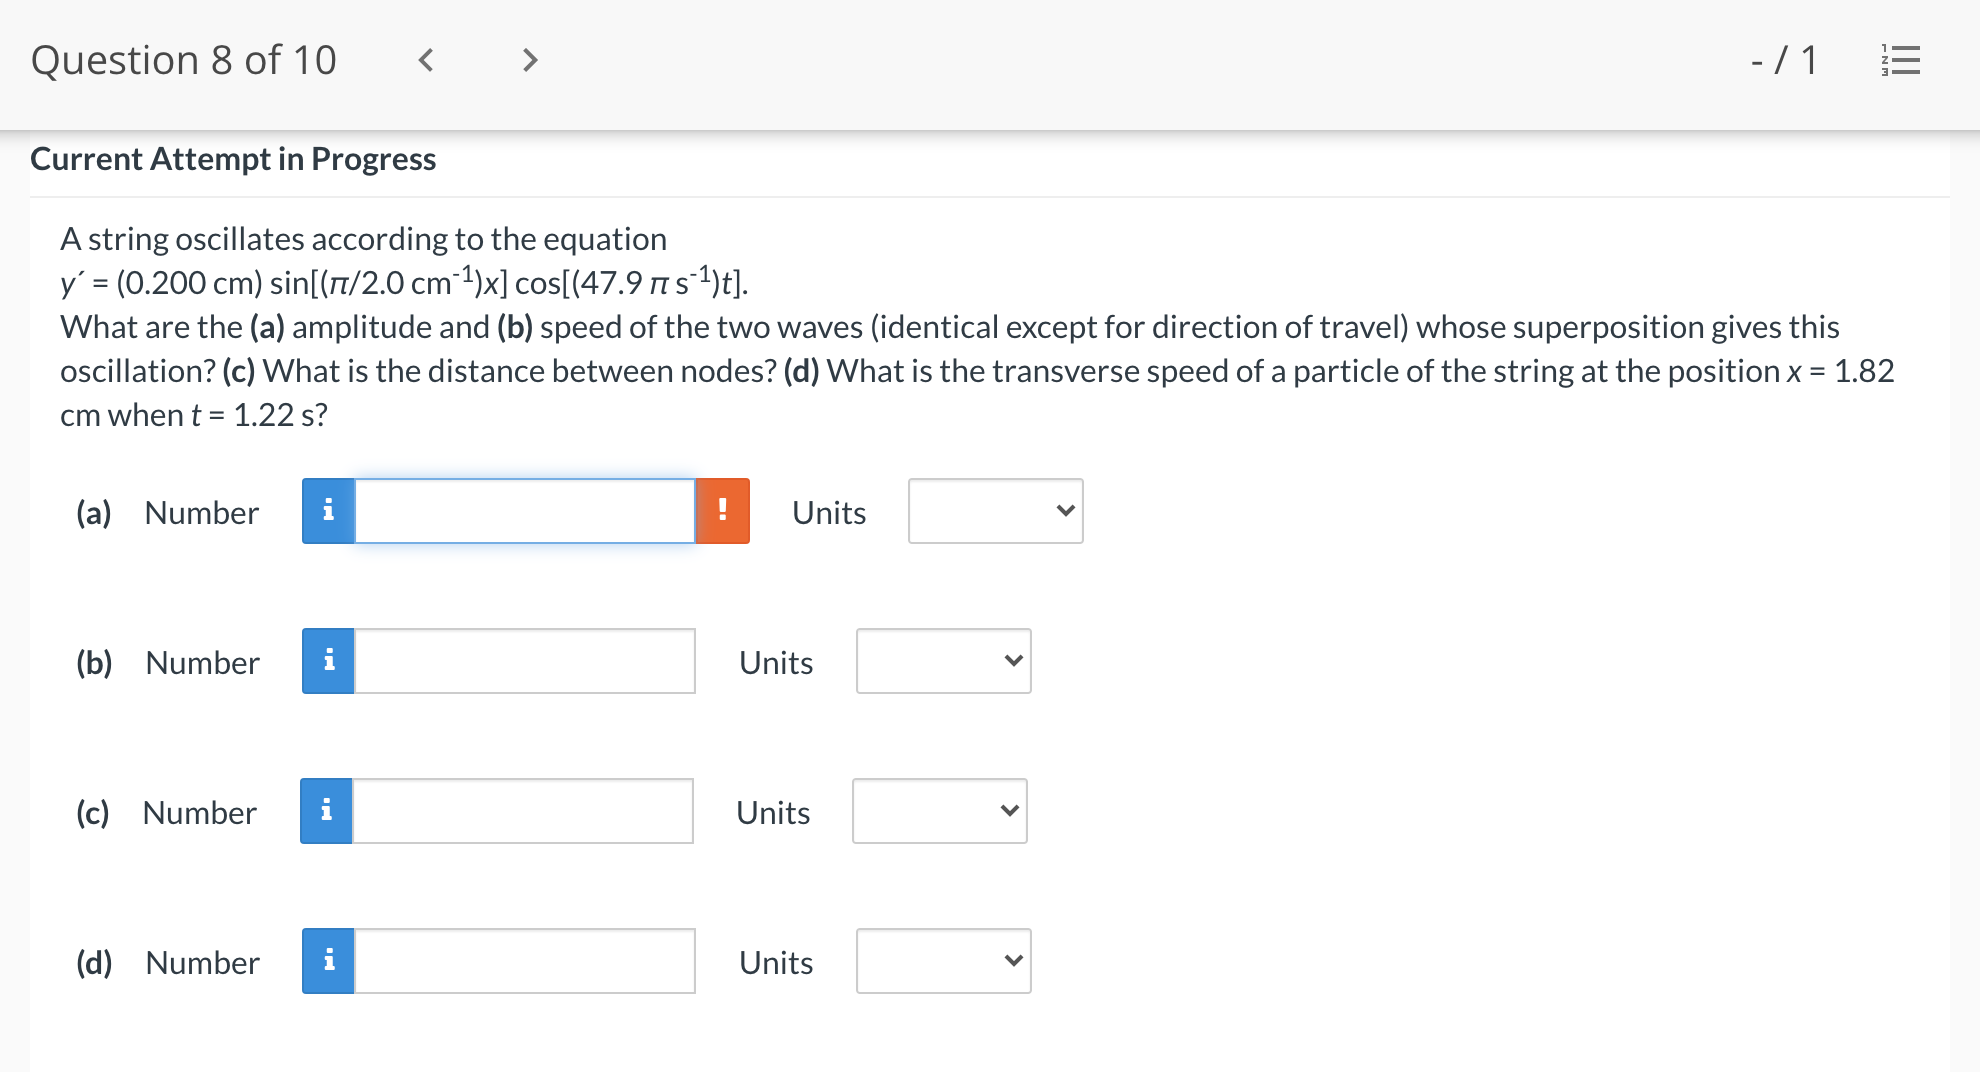Click the next question arrow

point(529,60)
